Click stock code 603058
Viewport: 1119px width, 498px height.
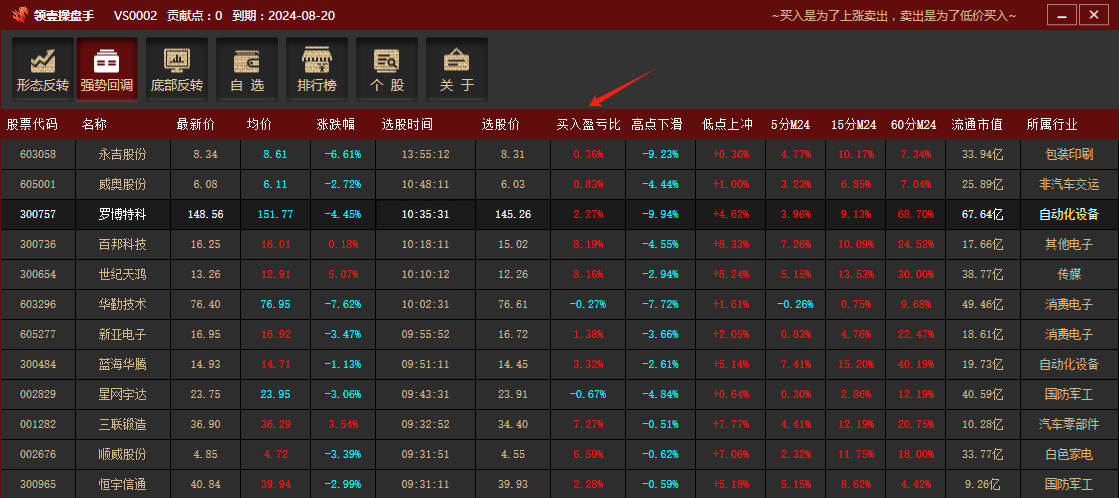pos(38,154)
